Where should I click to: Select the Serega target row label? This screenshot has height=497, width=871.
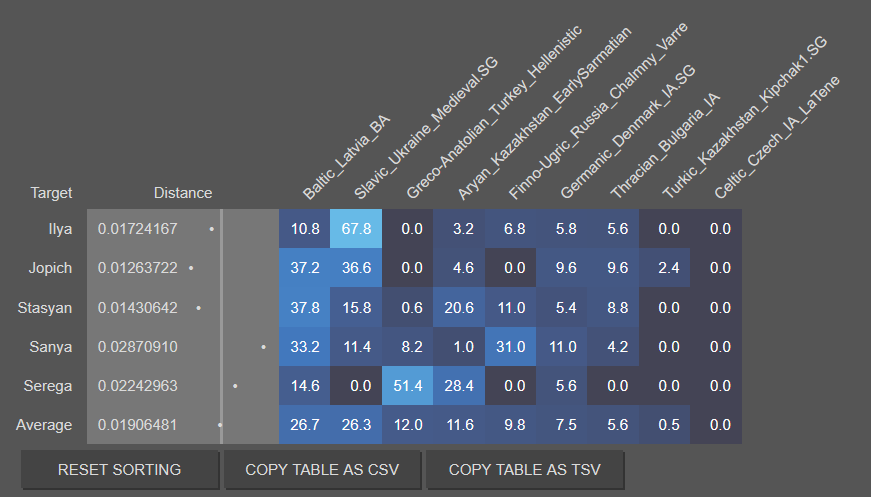tap(48, 386)
